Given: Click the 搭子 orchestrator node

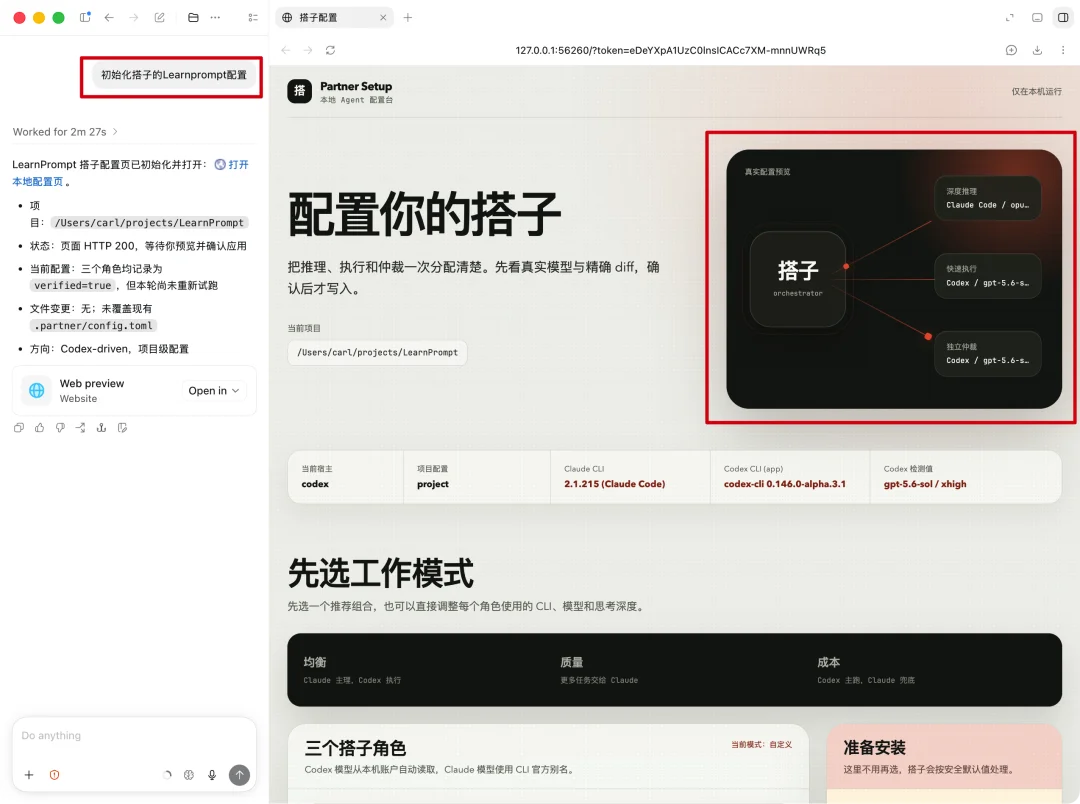Looking at the screenshot, I should tap(798, 279).
